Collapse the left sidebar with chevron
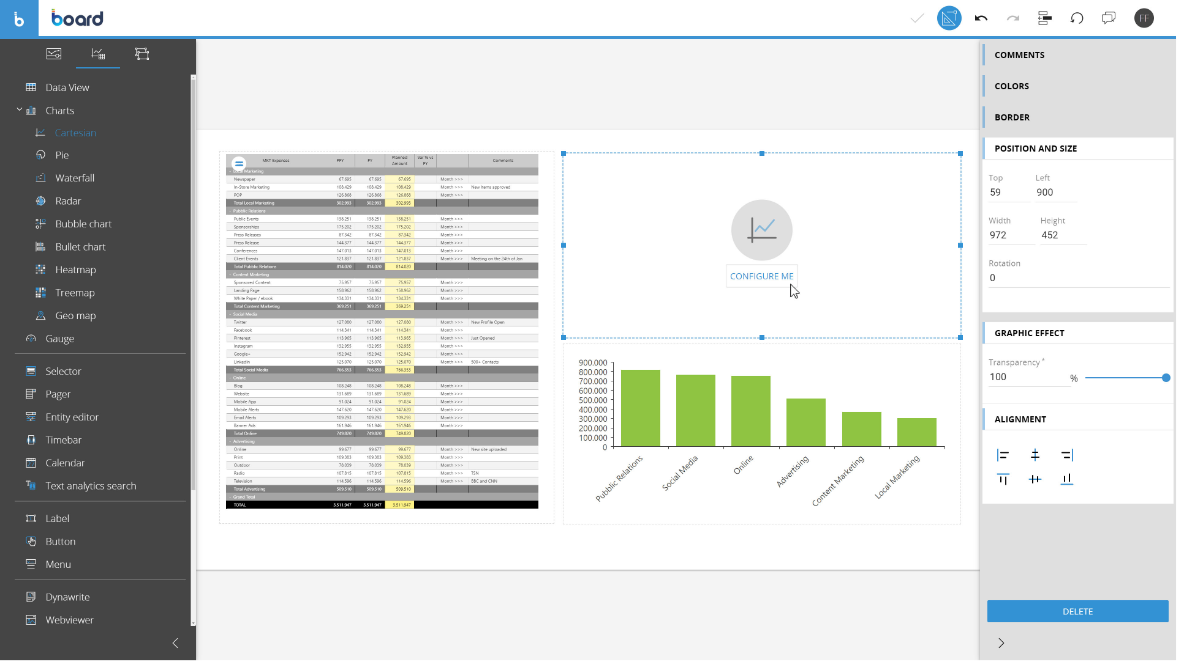The width and height of the screenshot is (1177, 661). tap(176, 643)
